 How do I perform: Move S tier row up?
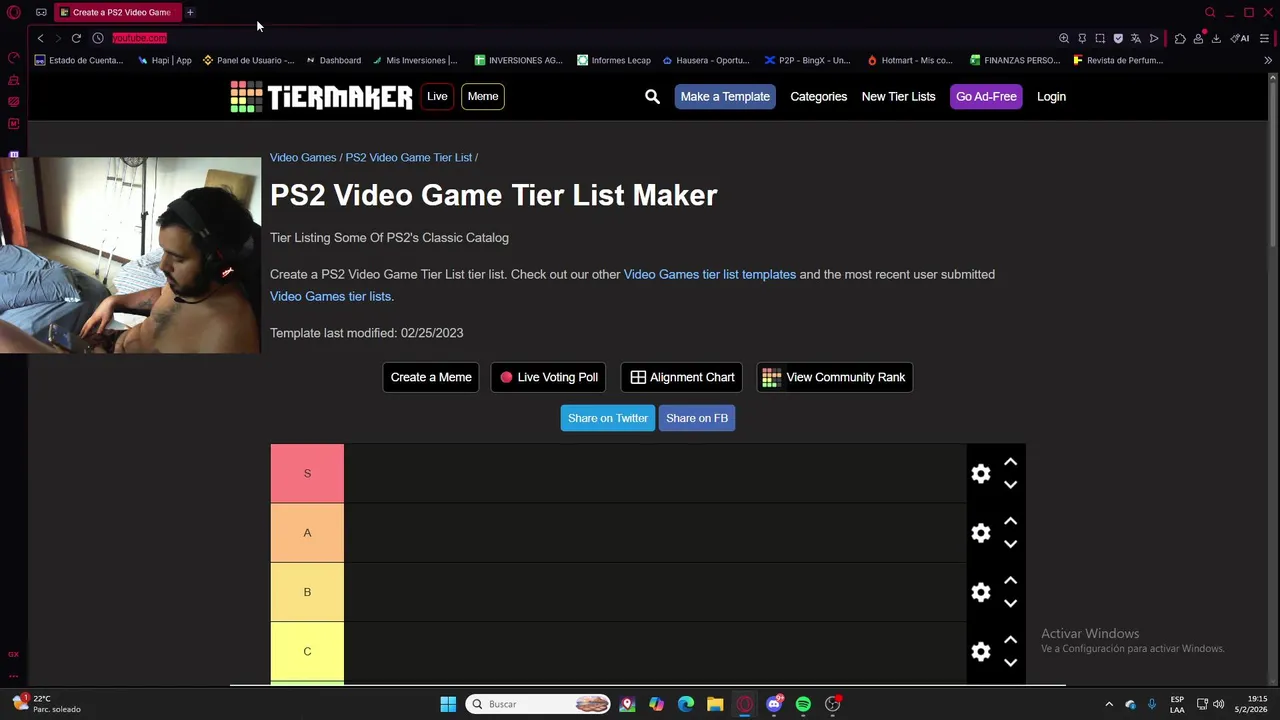[x=1010, y=462]
